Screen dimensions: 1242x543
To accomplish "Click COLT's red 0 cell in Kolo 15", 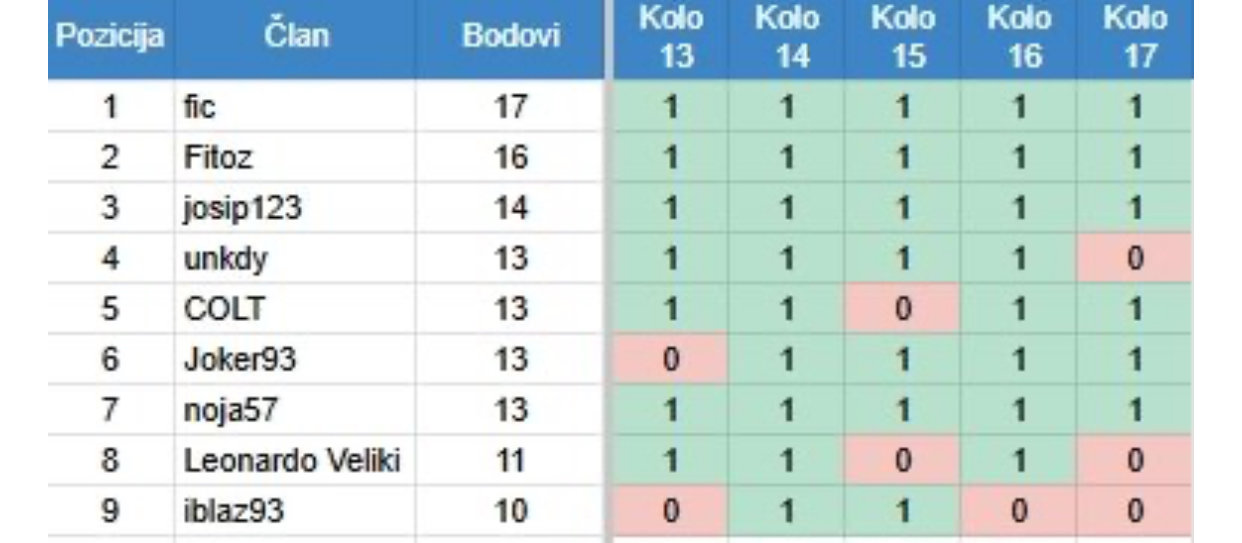I will pos(902,309).
